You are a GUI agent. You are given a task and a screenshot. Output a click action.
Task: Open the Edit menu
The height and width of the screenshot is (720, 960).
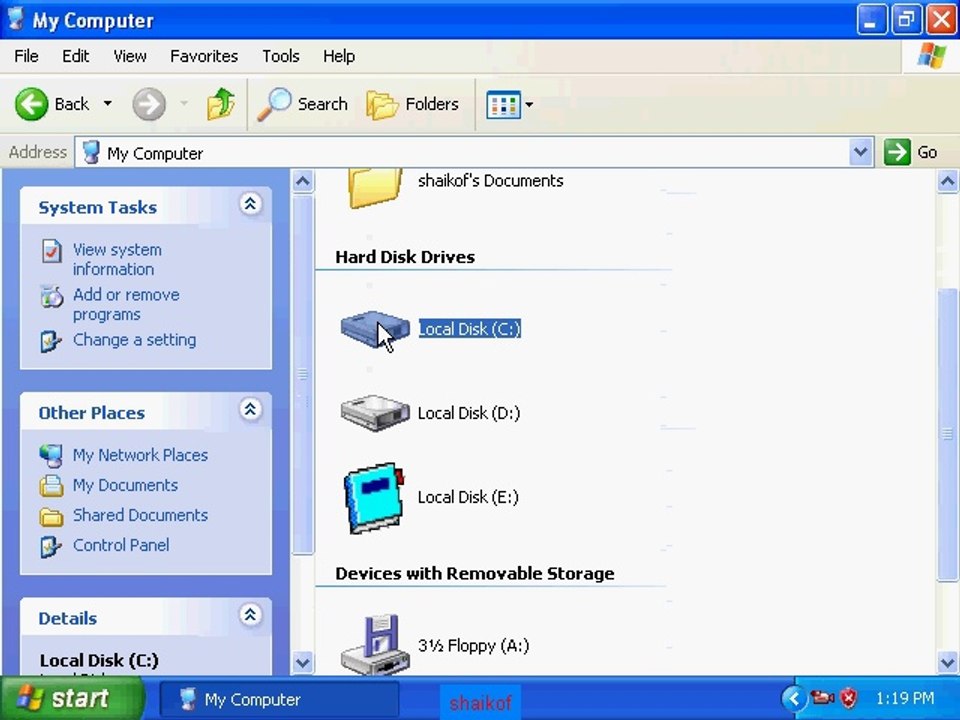coord(75,56)
